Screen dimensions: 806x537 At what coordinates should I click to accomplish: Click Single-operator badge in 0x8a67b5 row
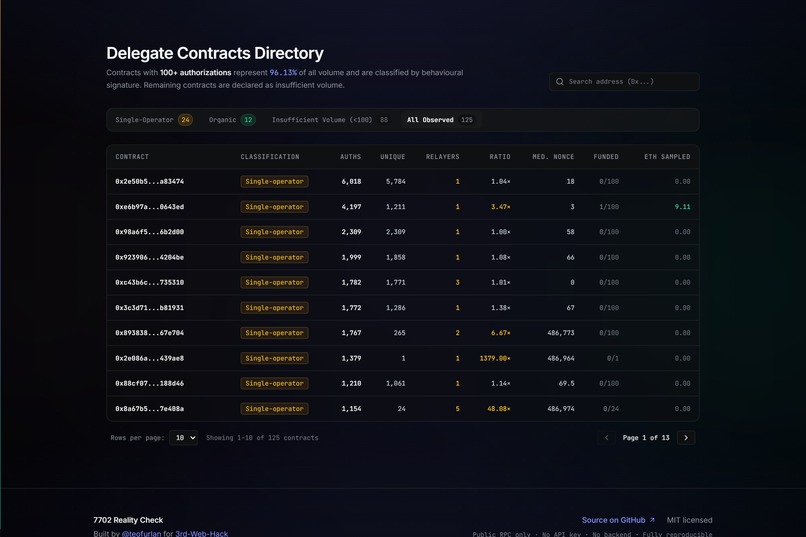[274, 409]
